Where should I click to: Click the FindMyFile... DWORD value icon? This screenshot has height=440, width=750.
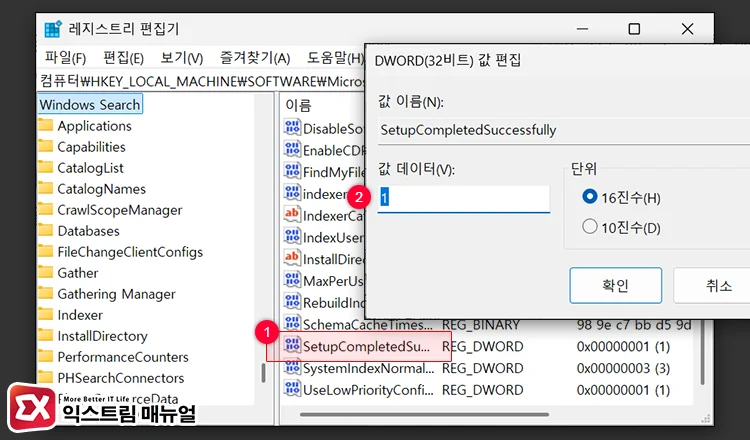click(x=292, y=171)
